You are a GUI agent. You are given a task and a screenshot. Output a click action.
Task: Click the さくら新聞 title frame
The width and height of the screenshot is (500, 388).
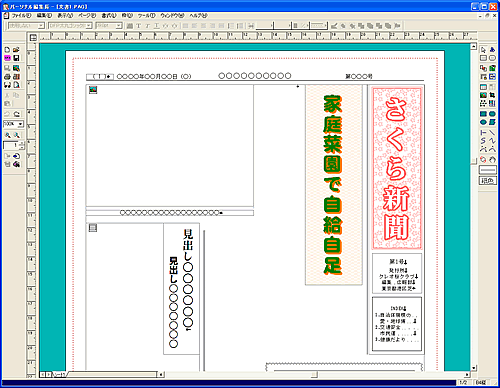pyautogui.click(x=397, y=168)
